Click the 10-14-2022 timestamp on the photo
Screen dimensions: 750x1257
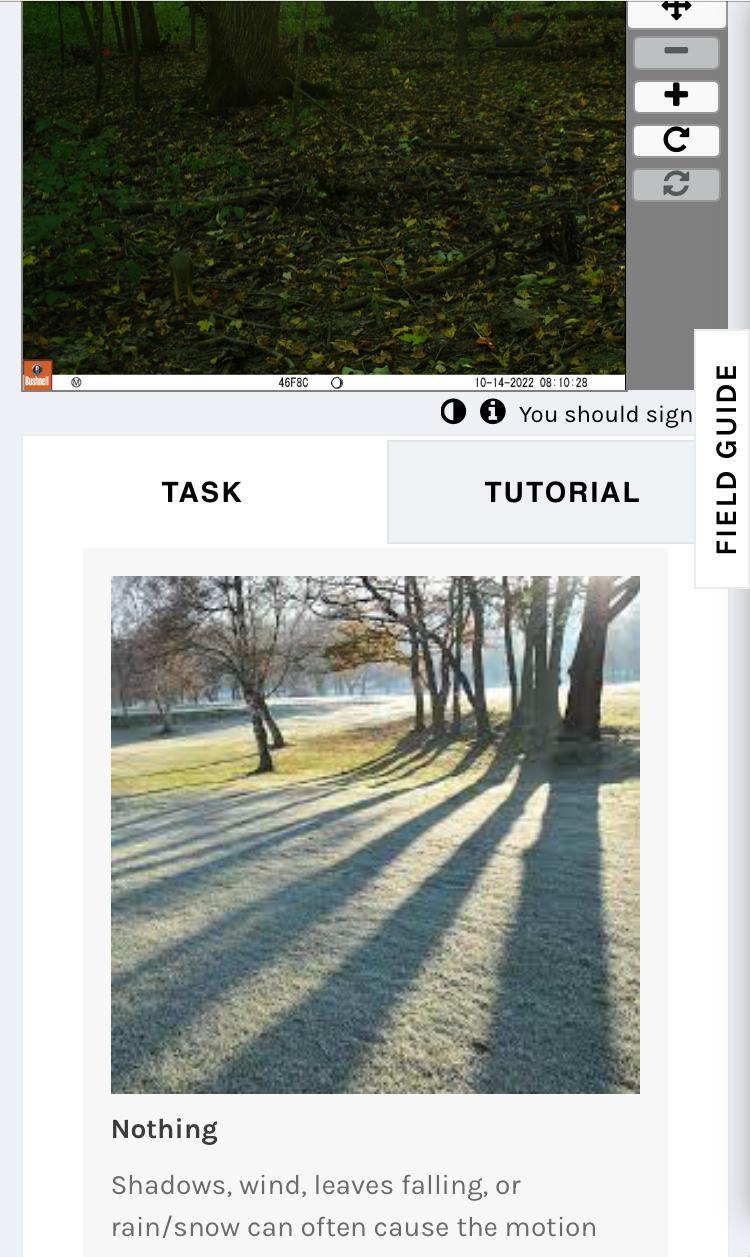pos(531,383)
